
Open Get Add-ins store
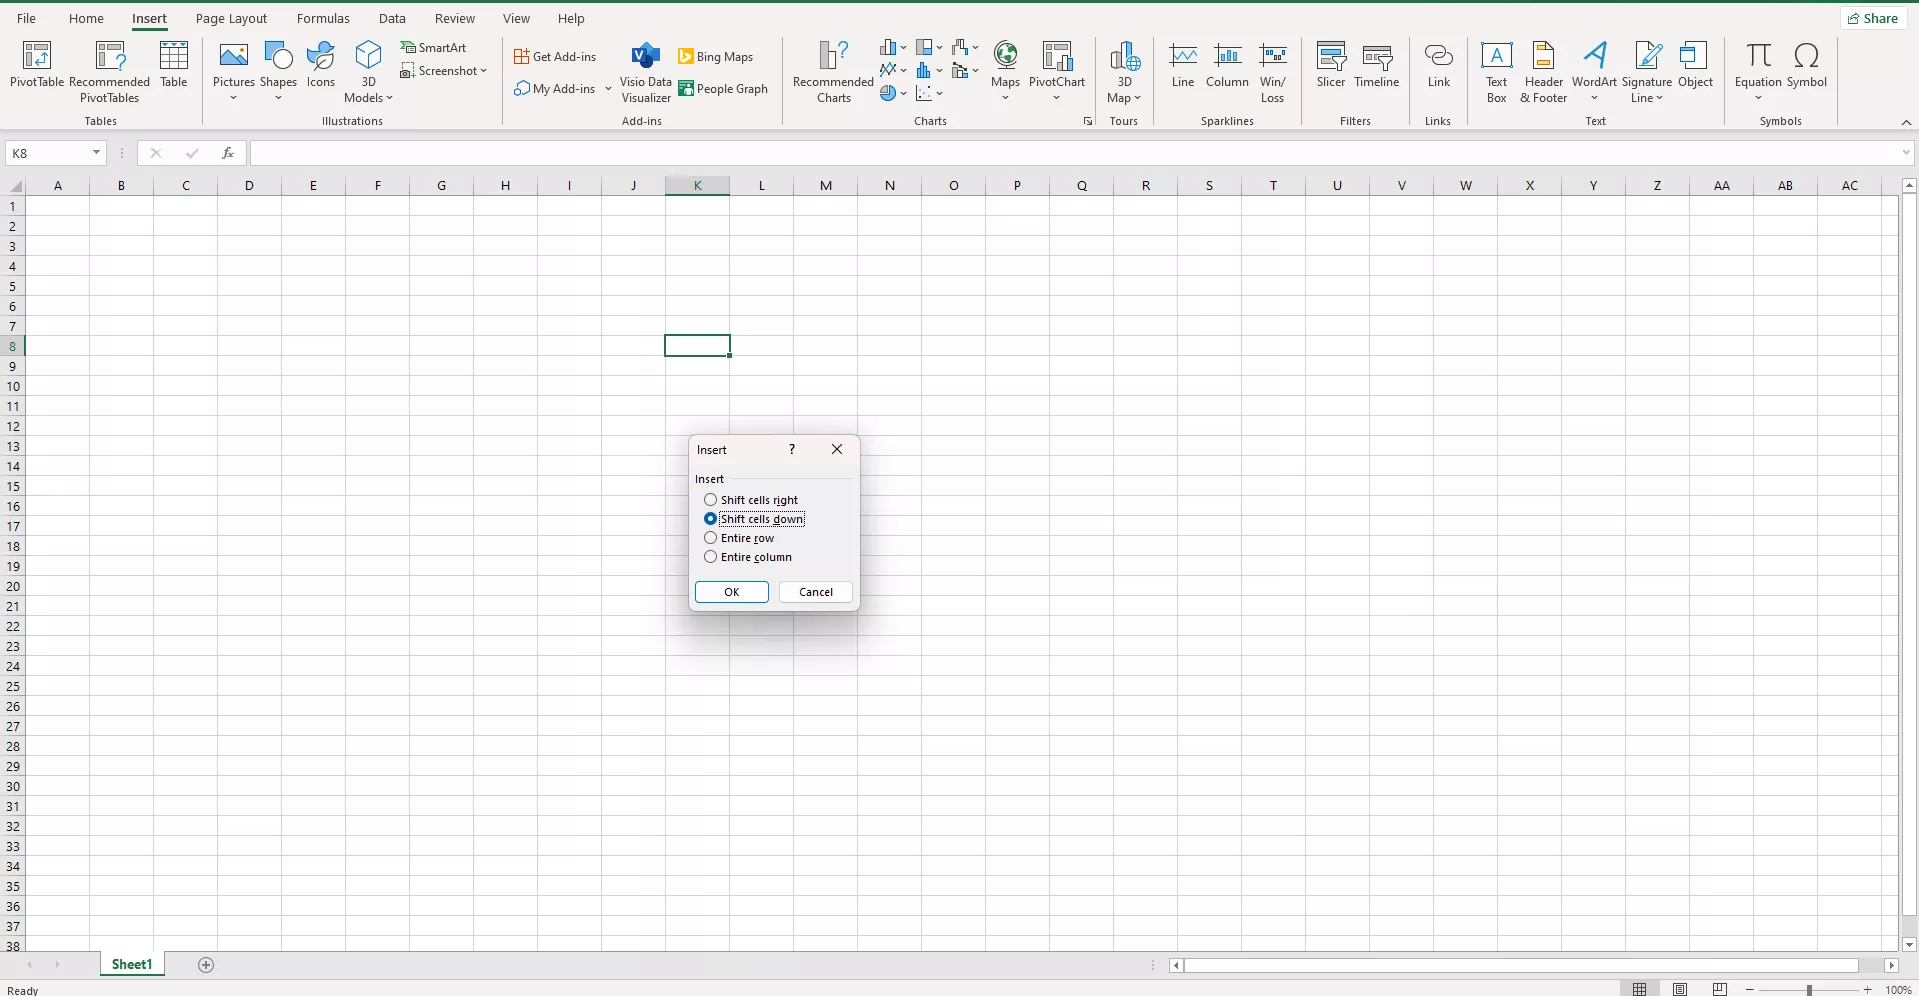(555, 56)
